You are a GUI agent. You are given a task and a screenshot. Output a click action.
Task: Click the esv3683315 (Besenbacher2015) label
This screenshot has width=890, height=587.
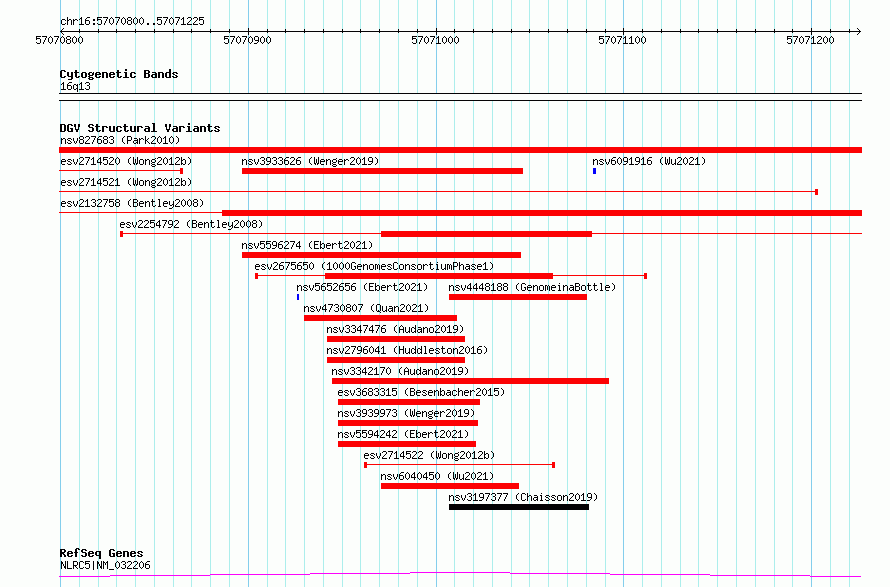(421, 392)
